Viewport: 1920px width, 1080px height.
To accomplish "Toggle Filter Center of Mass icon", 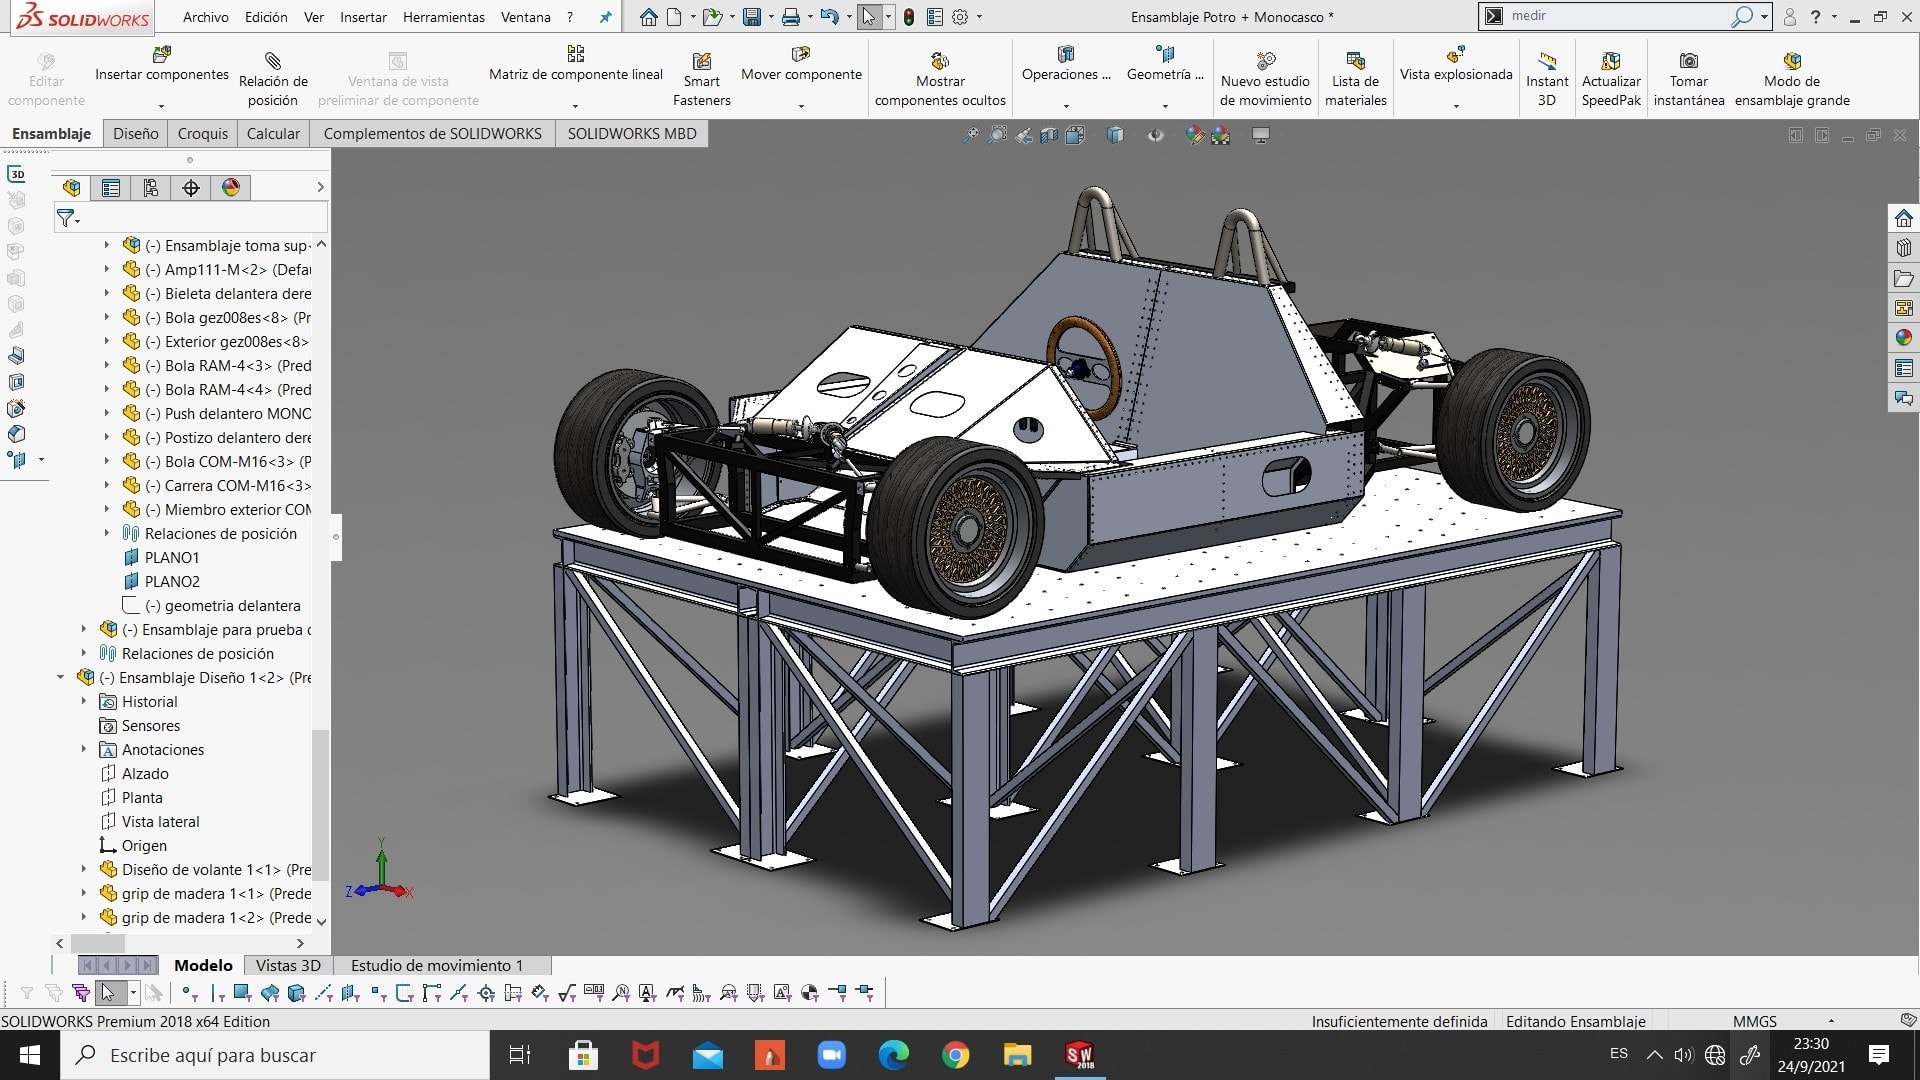I will point(810,992).
